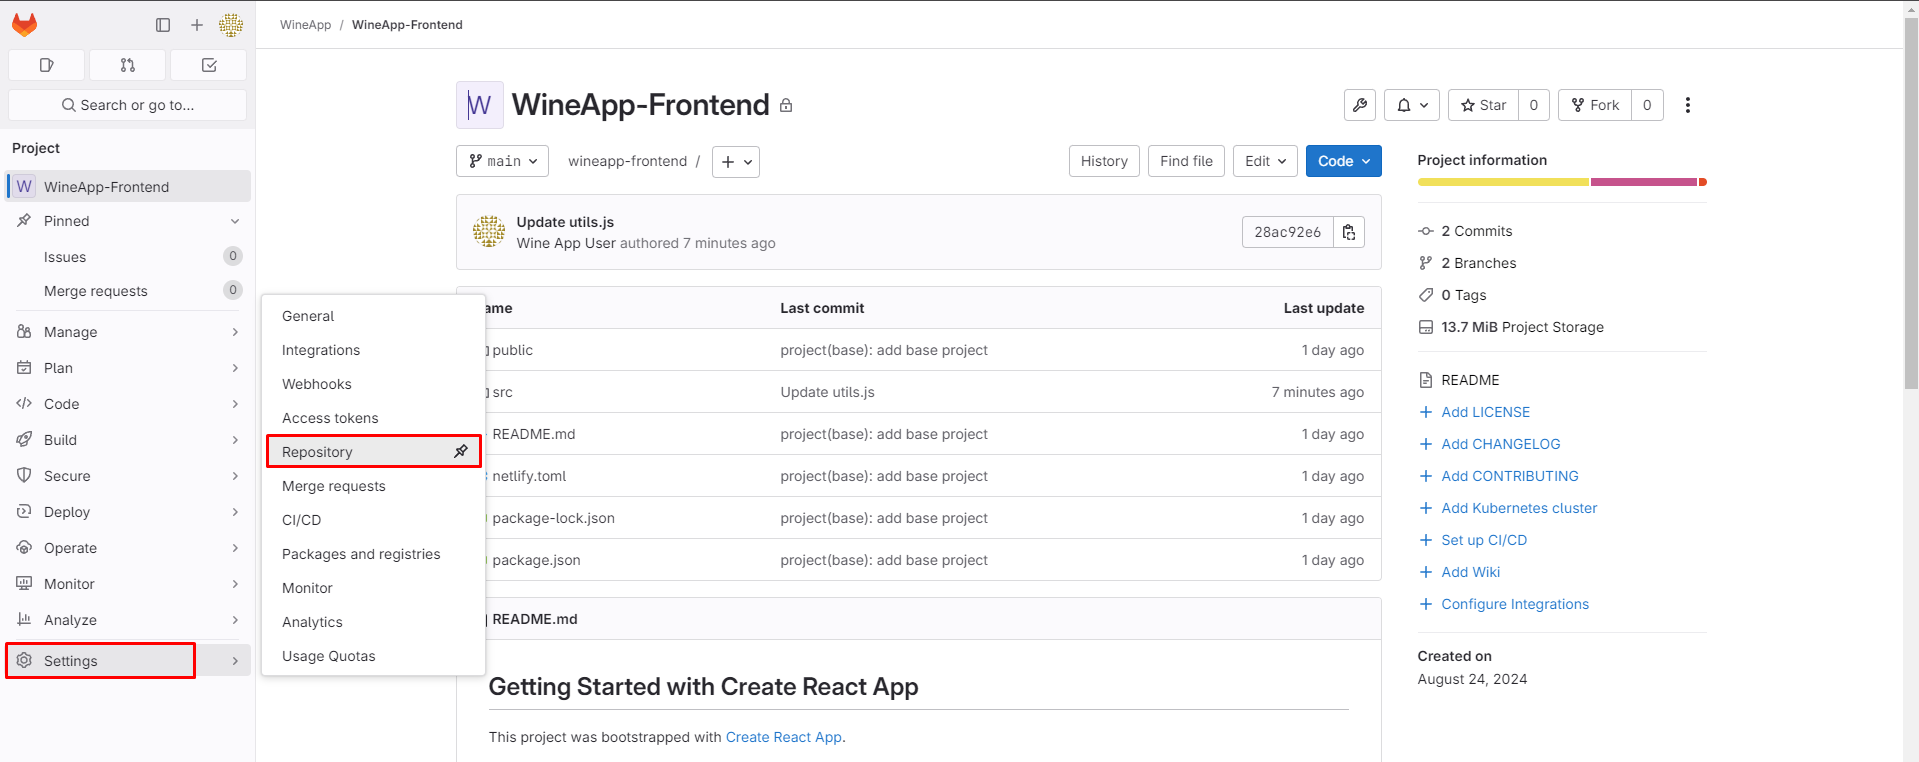The image size is (1919, 762).
Task: Click the wrench admin icon button
Action: point(1360,105)
